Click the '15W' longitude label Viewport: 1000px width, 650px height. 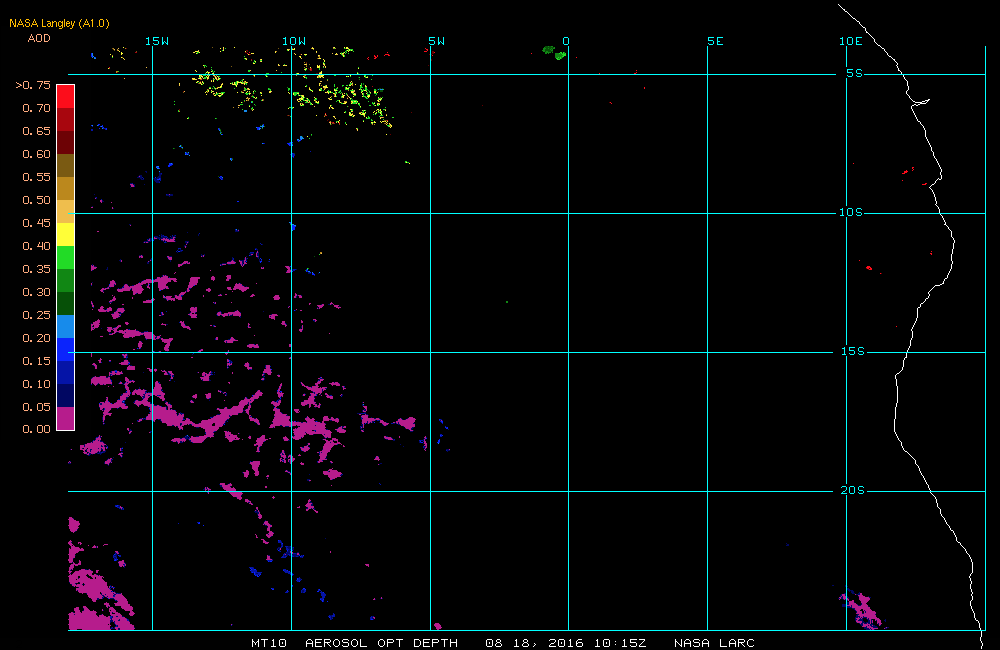tap(157, 41)
